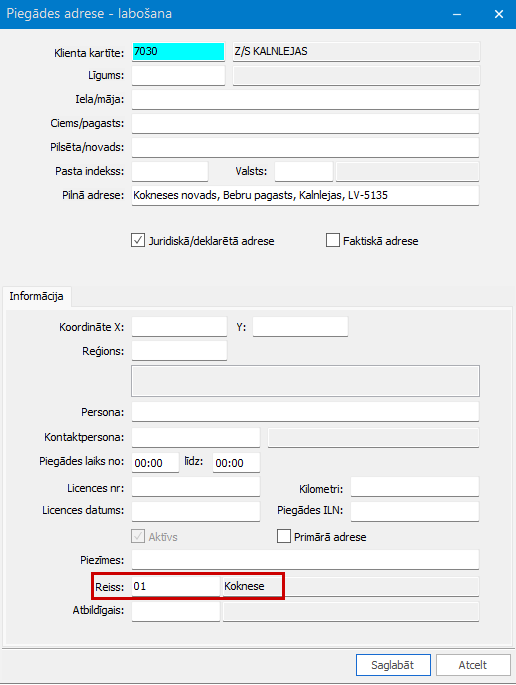Screen dimensions: 516x685
Task: Click the Koordināte X input
Action: point(180,327)
